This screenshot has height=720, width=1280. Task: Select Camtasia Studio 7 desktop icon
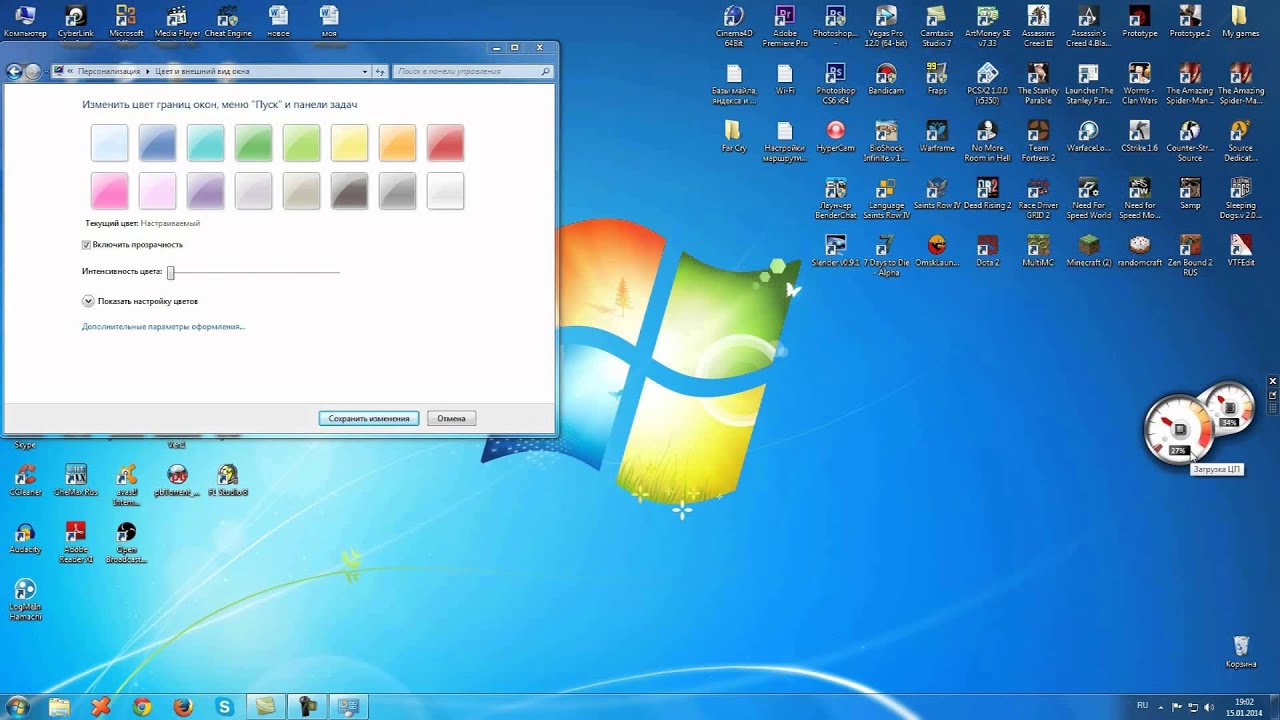tap(936, 25)
